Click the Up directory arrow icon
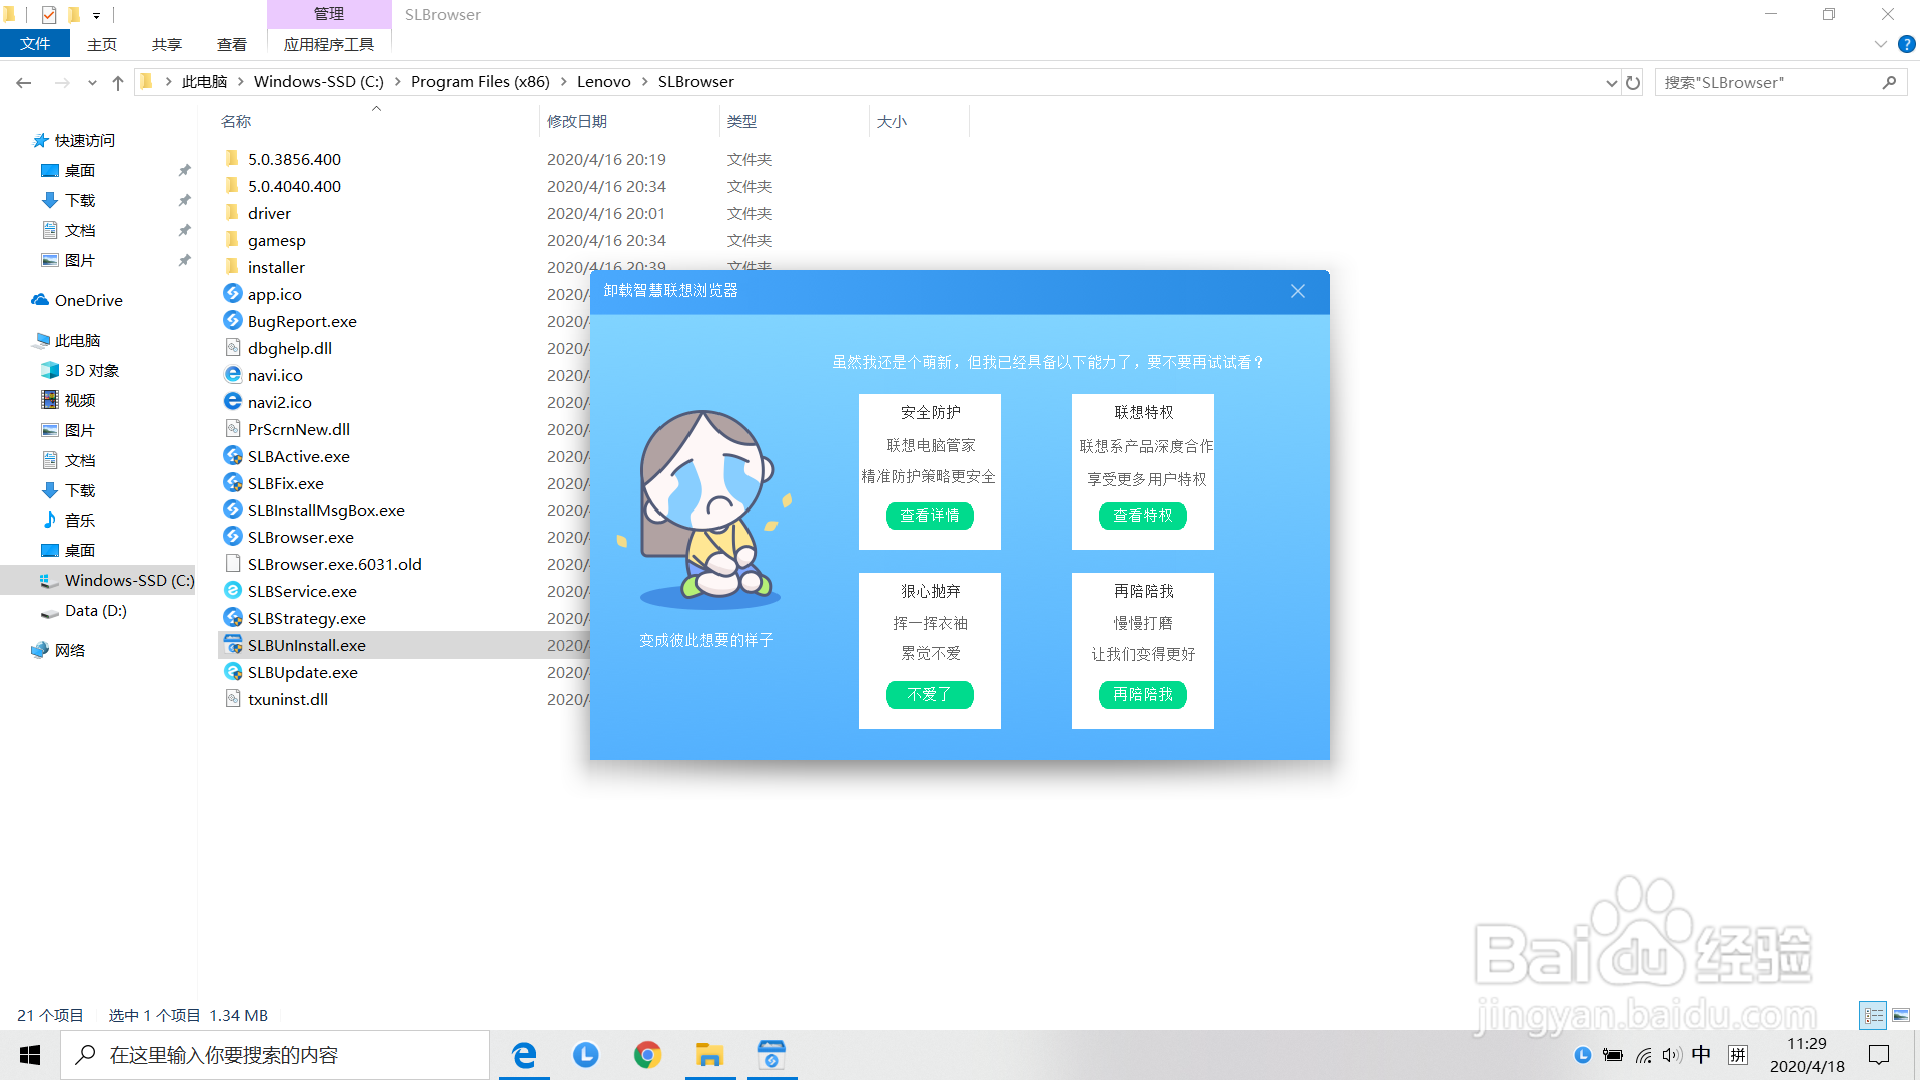 coord(118,83)
